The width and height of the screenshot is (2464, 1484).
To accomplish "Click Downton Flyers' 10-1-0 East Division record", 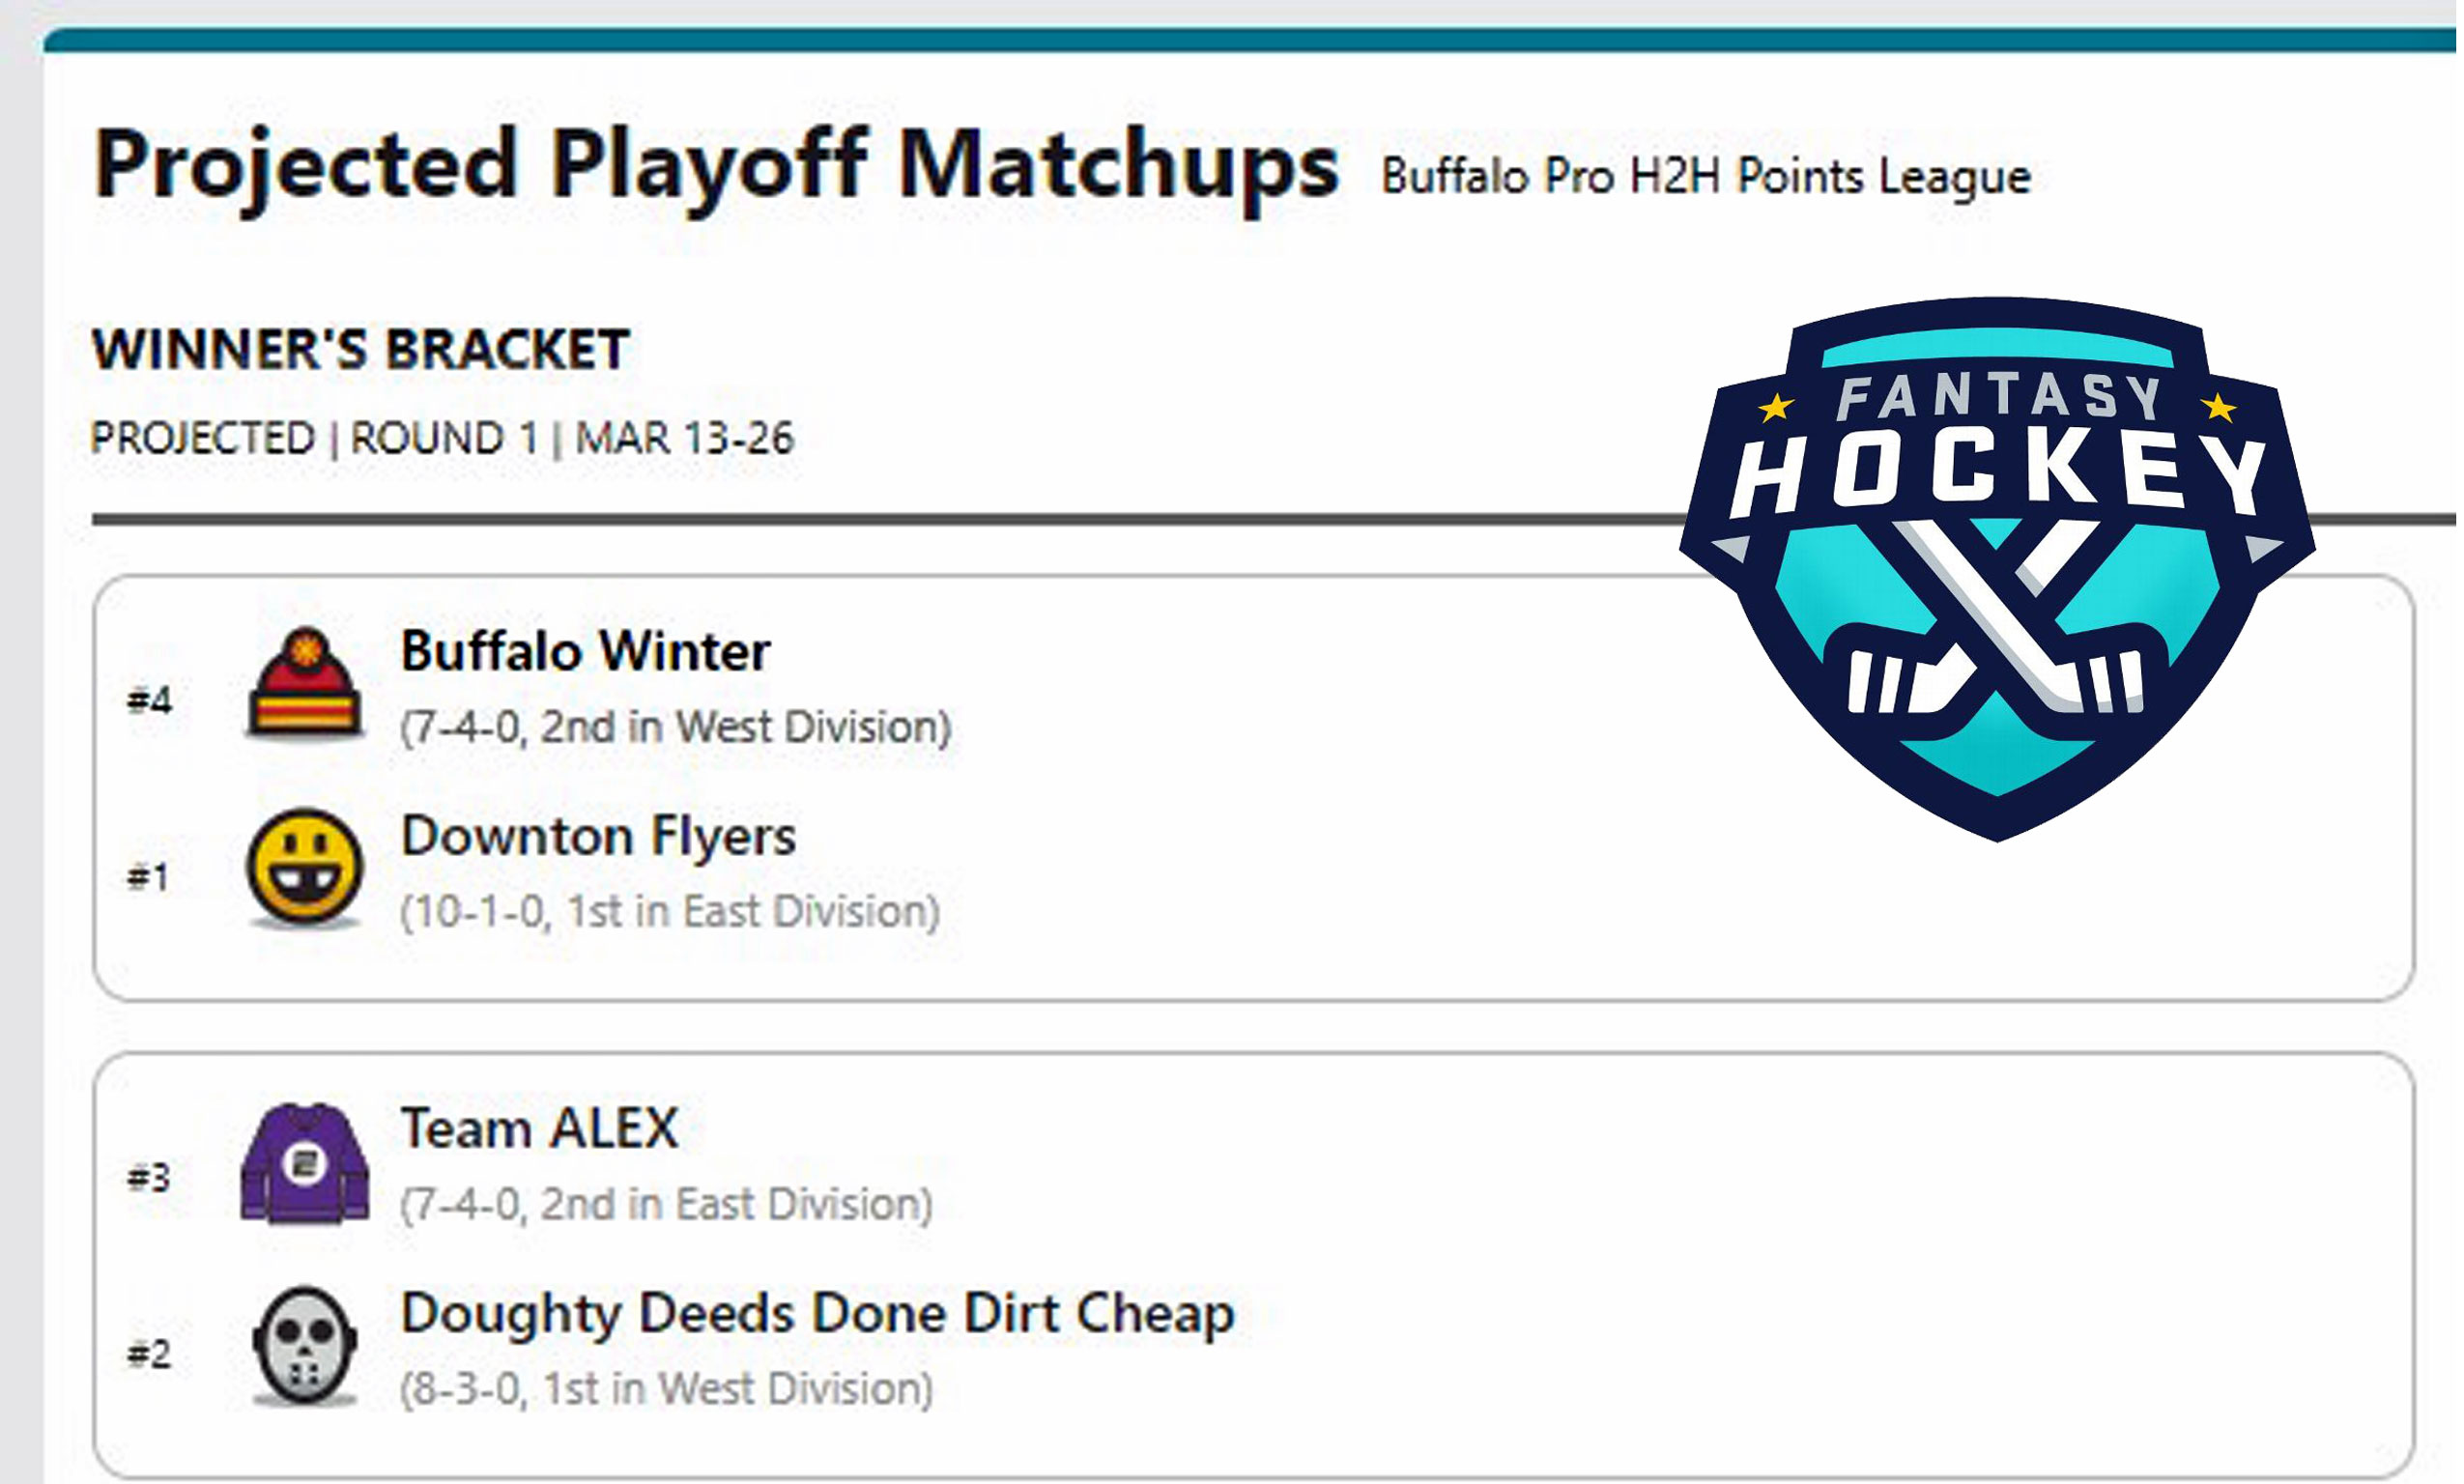I will point(670,911).
